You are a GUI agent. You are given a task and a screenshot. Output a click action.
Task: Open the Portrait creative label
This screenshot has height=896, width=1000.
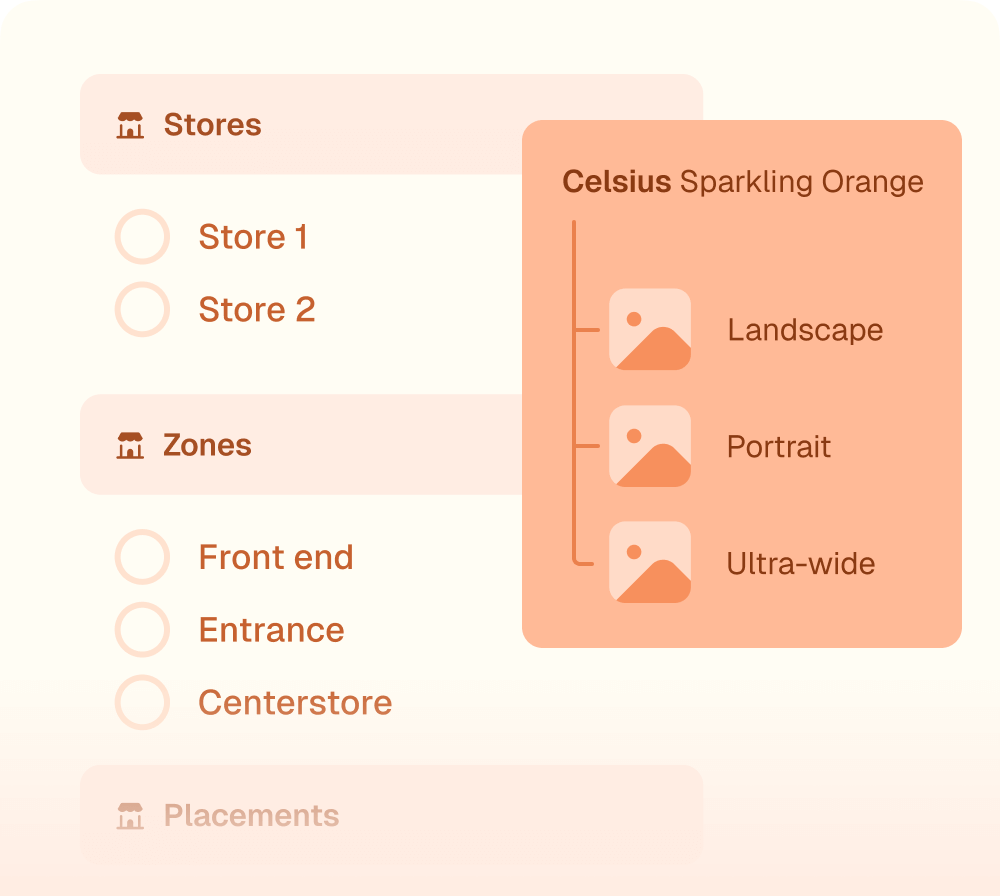[779, 446]
